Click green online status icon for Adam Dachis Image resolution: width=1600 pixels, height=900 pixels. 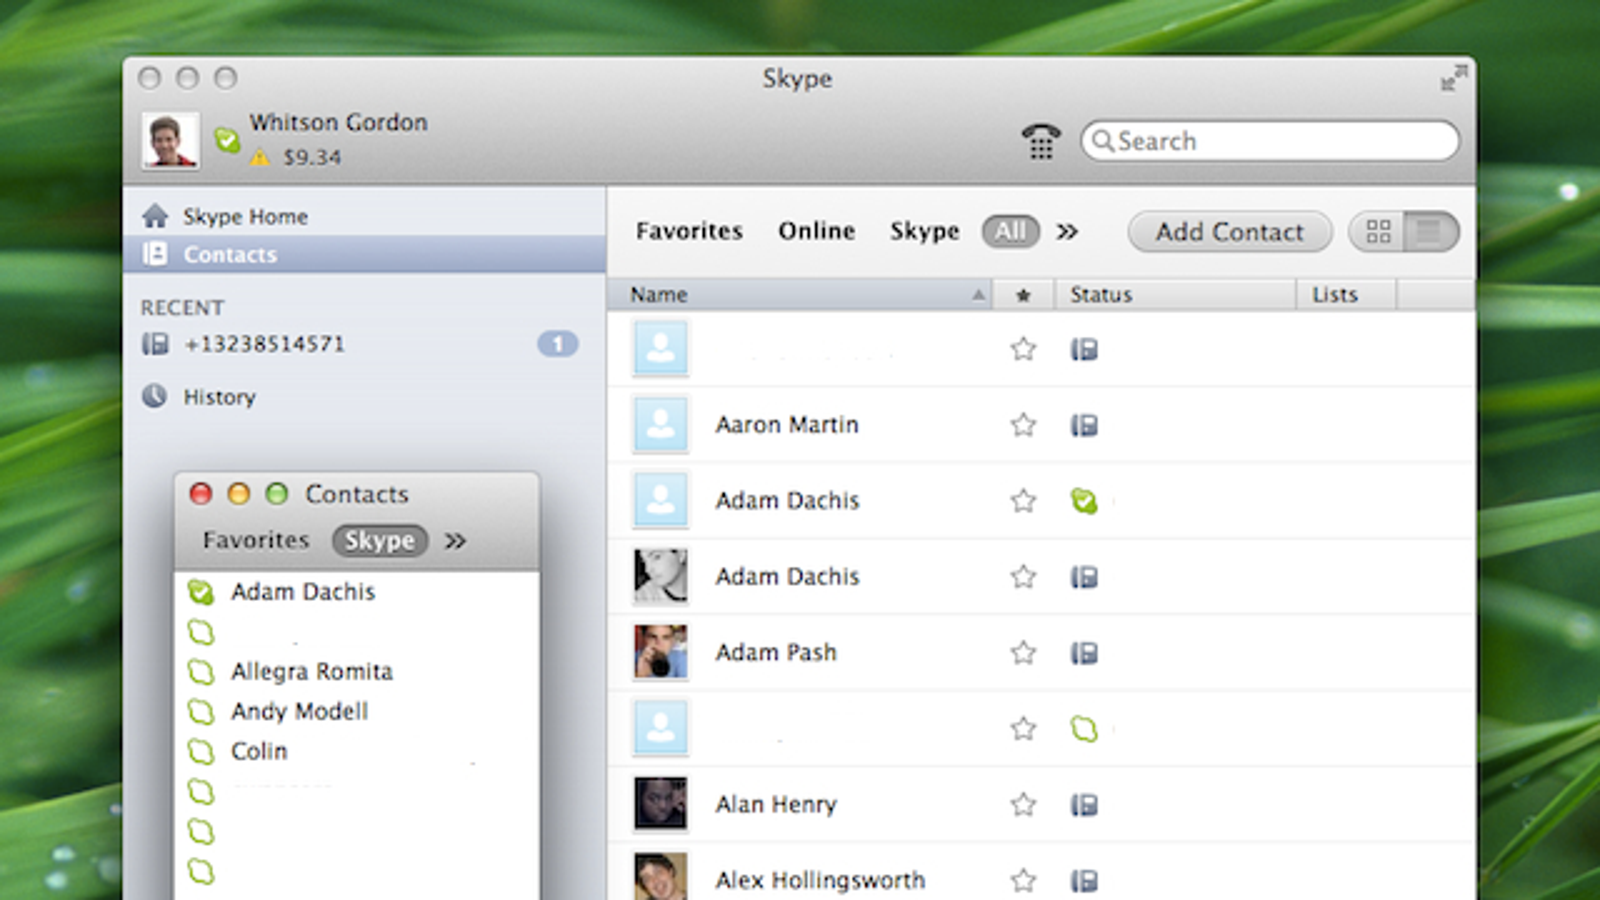(1084, 501)
